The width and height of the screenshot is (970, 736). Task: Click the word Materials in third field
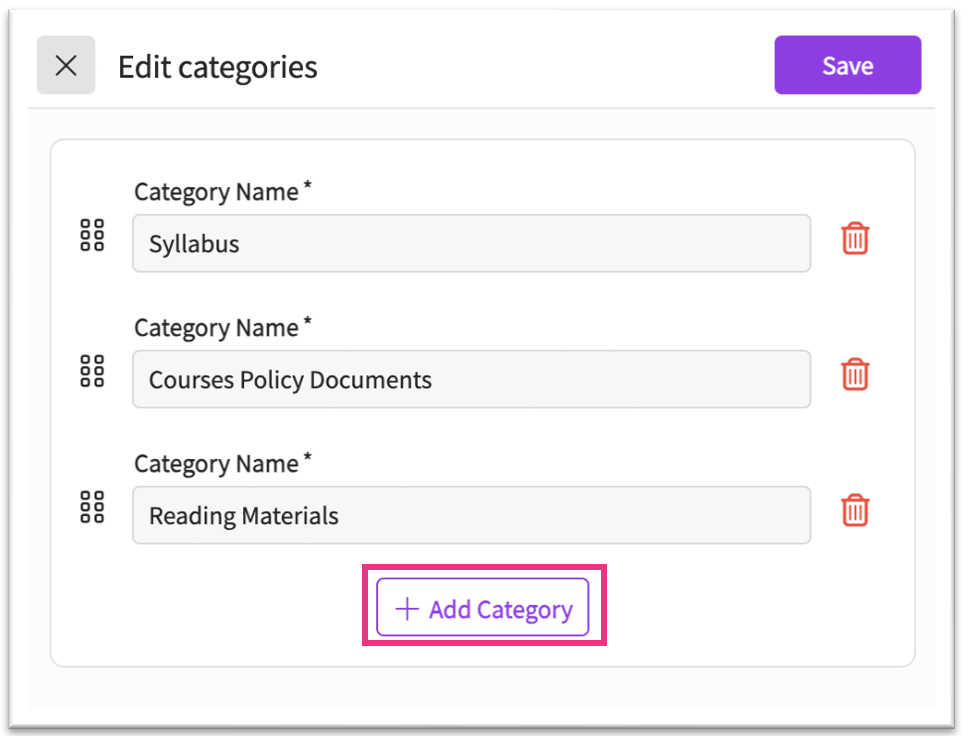click(292, 516)
